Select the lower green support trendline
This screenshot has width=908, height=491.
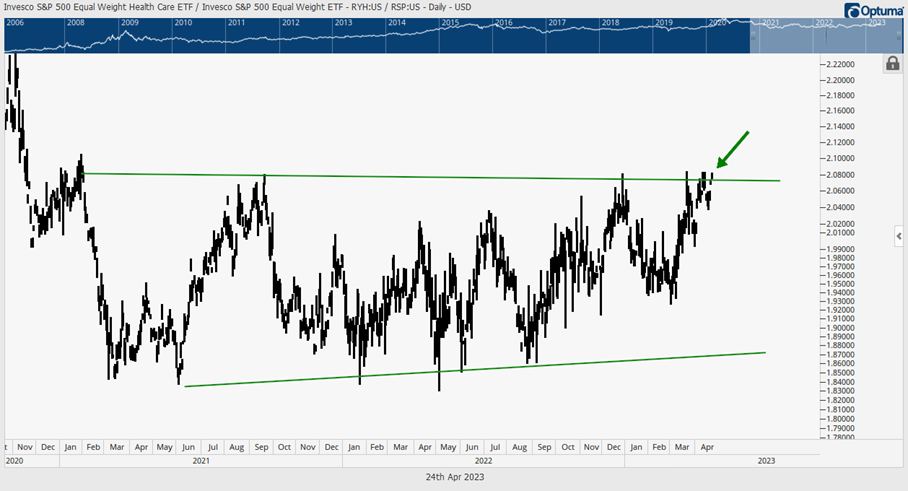coord(475,369)
